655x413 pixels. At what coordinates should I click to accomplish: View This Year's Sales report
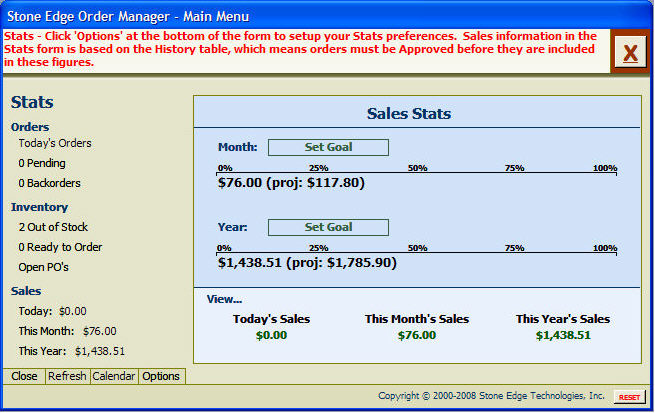point(563,319)
